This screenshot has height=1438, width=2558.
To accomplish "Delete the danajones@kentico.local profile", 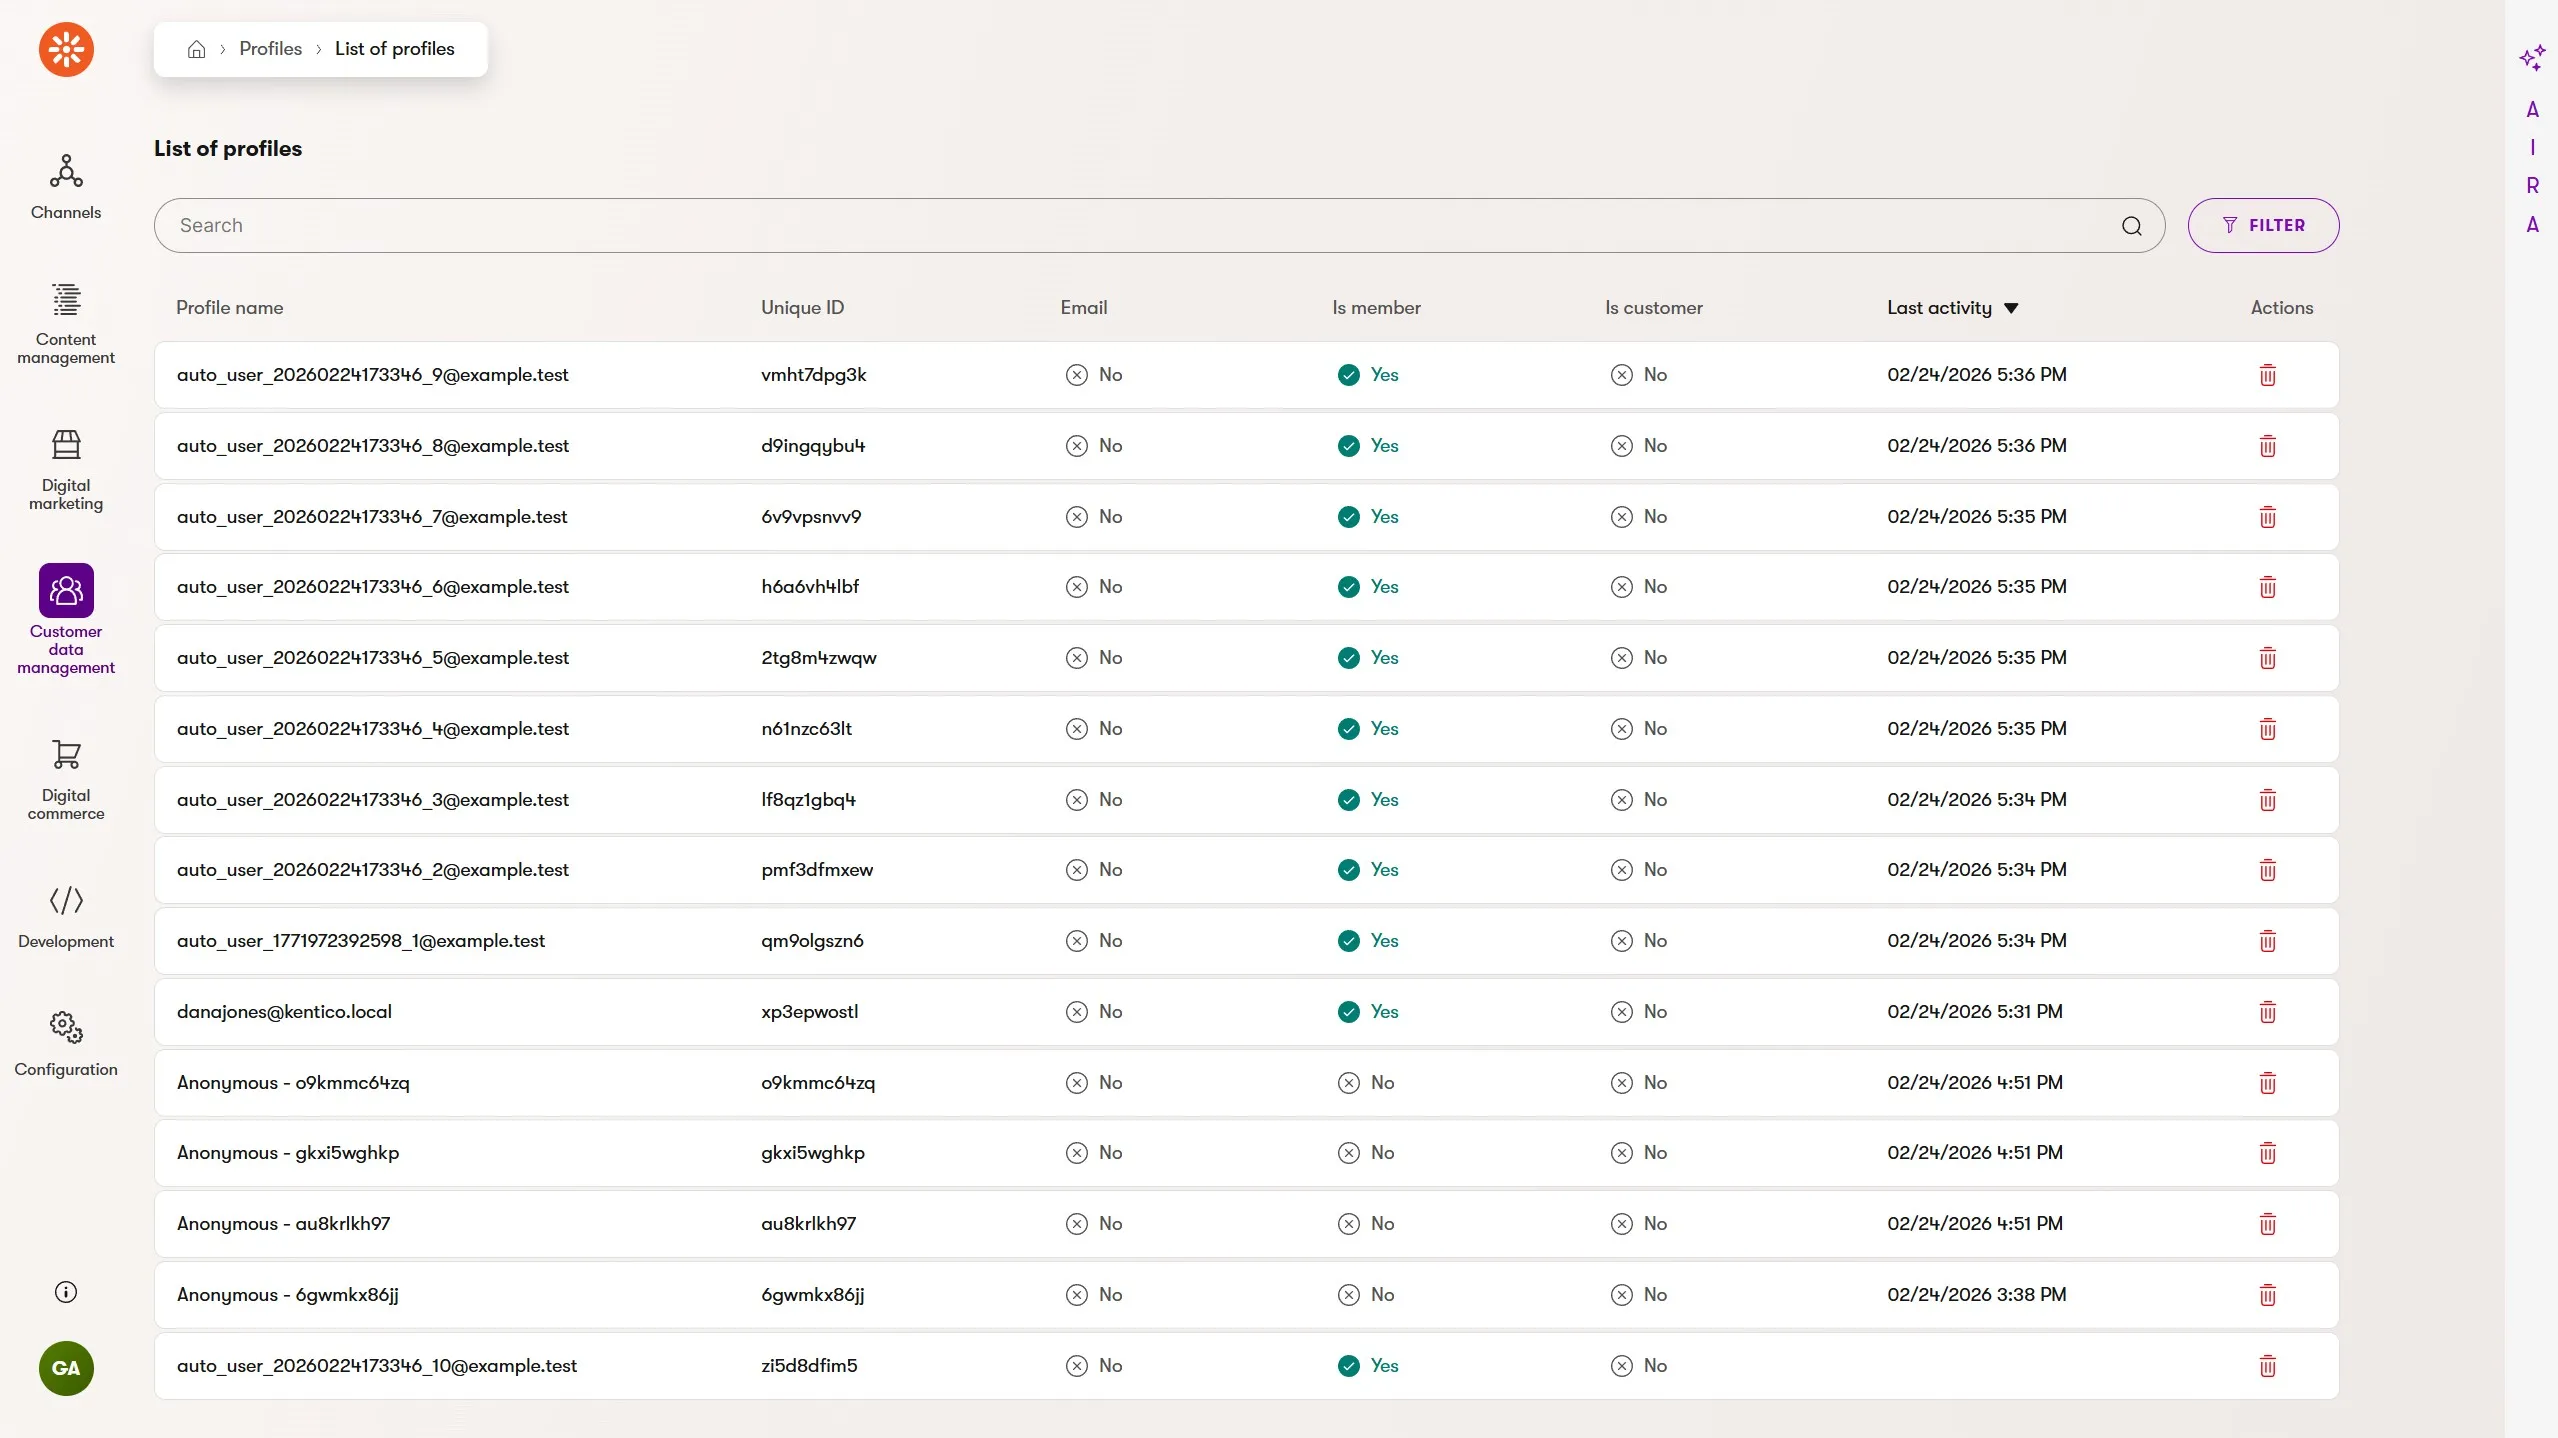I will 2267,1012.
